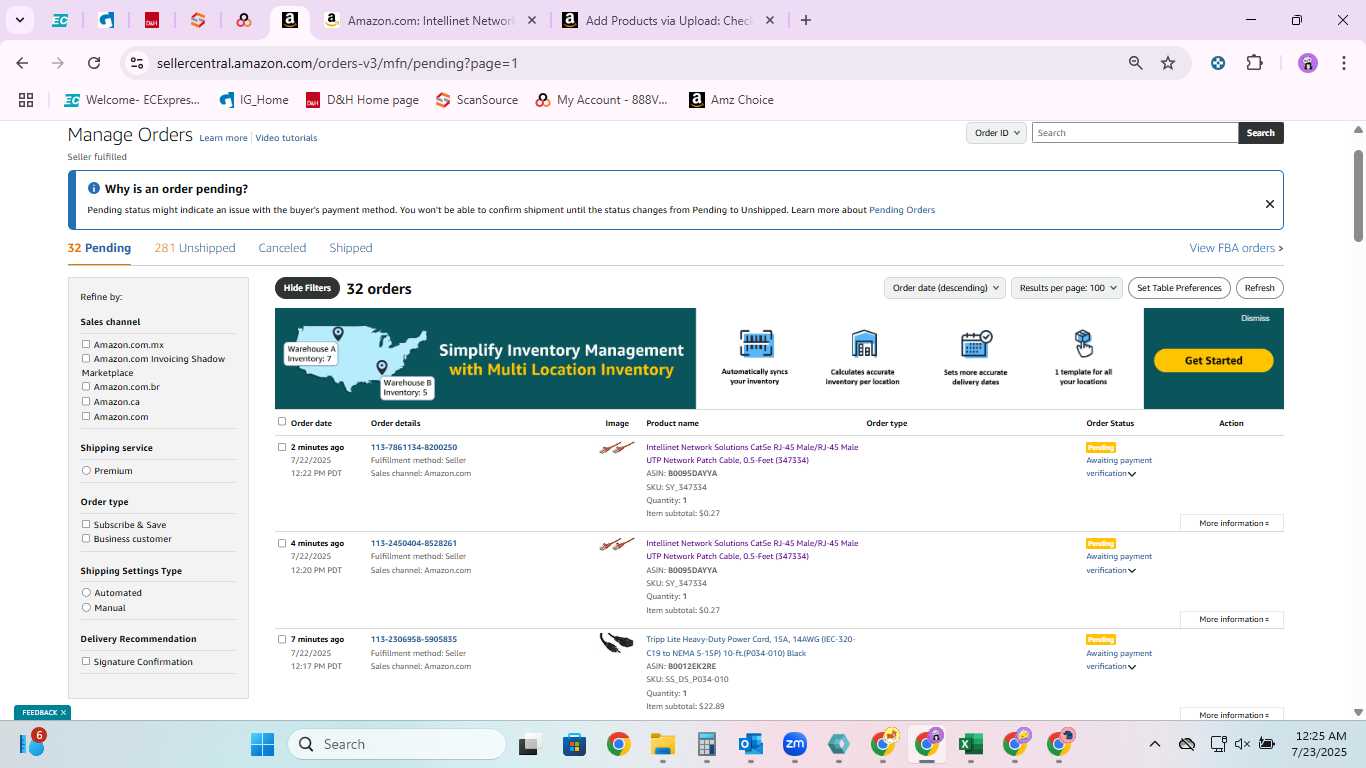Viewport: 1366px width, 768px height.
Task: Select Automated shipping settings type
Action: (86, 592)
